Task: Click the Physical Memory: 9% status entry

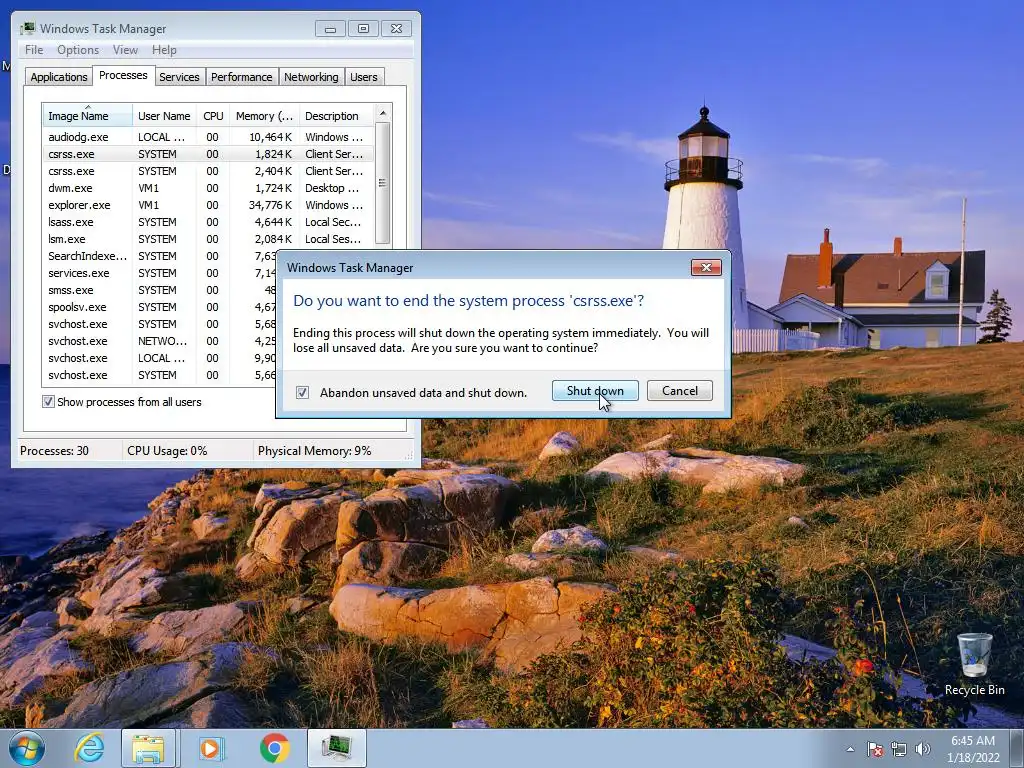Action: click(x=314, y=451)
